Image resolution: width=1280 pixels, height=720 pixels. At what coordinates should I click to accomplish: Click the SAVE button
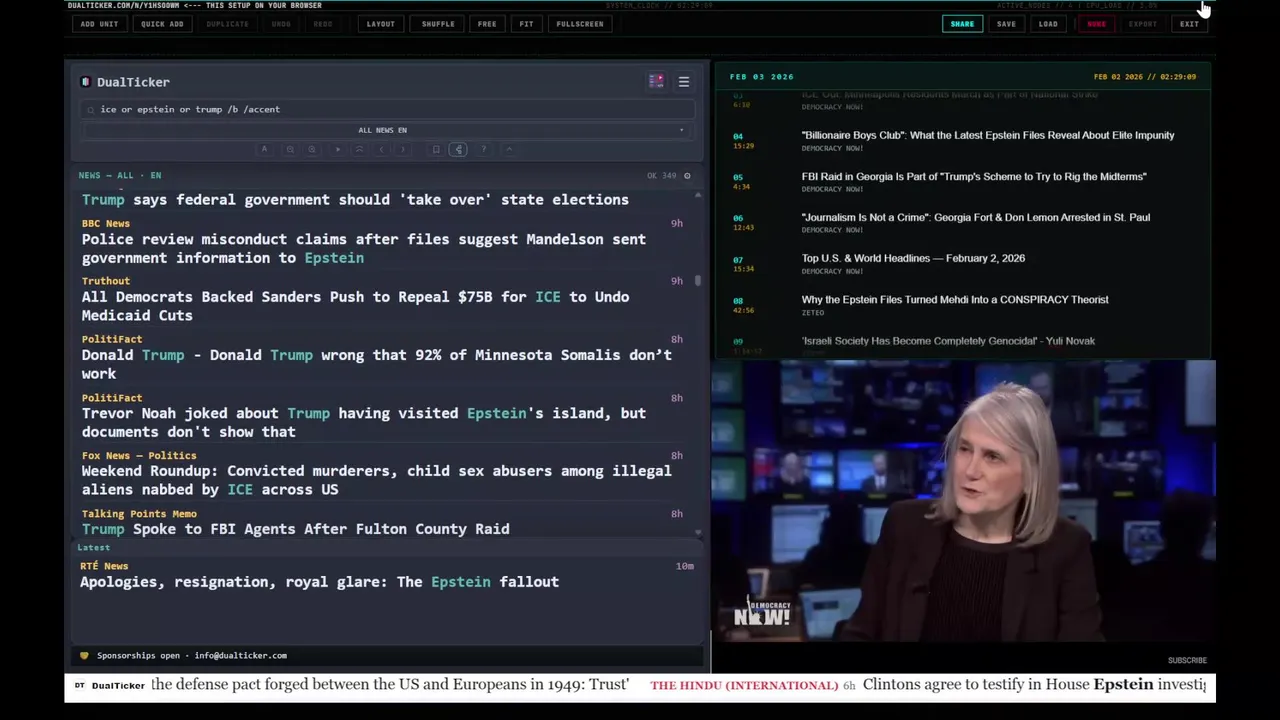click(1006, 24)
